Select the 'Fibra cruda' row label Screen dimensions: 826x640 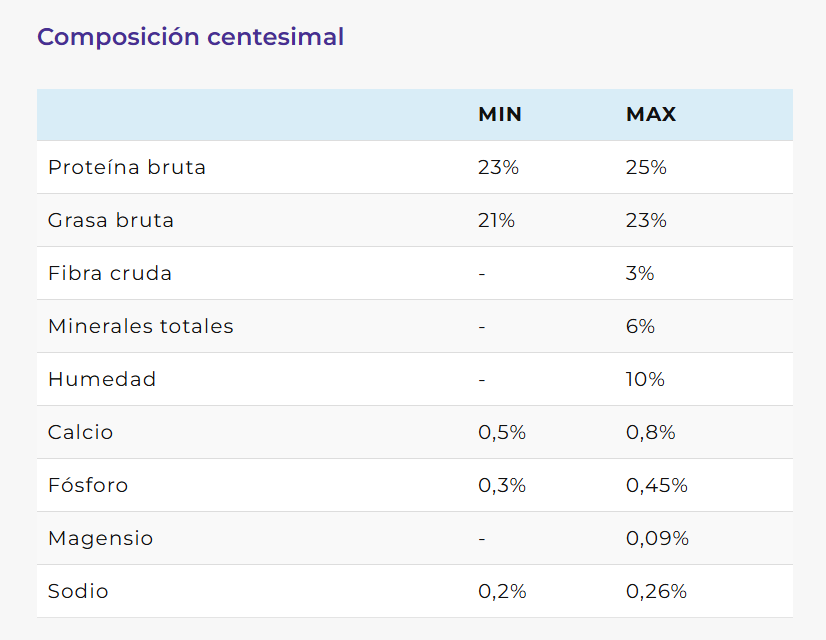[110, 273]
